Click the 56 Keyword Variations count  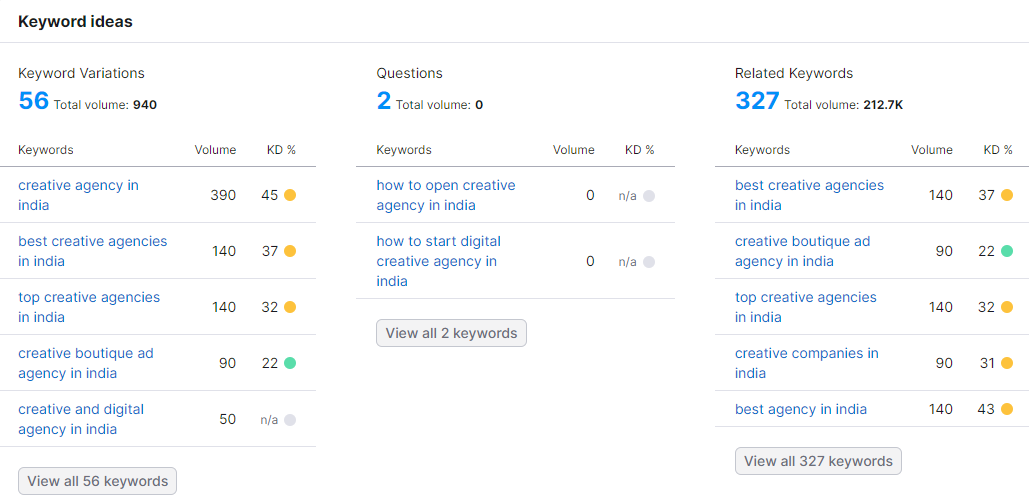(x=33, y=100)
